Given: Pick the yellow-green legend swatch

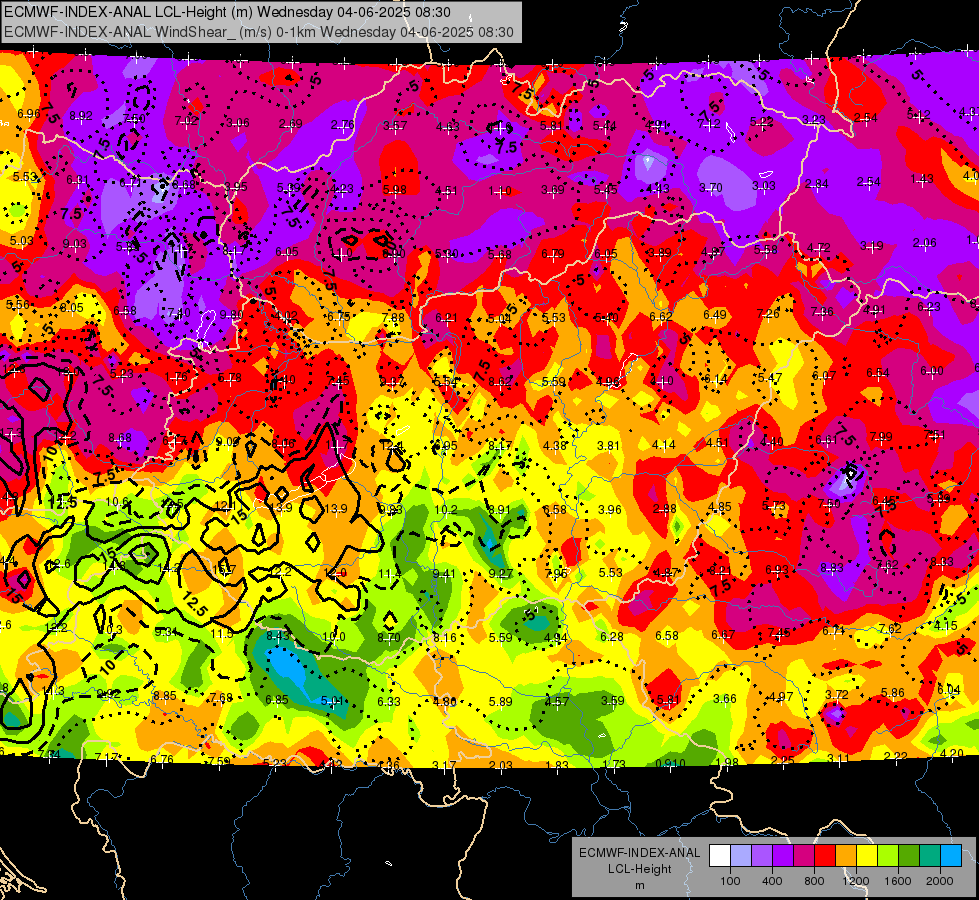Looking at the screenshot, I should tap(888, 856).
